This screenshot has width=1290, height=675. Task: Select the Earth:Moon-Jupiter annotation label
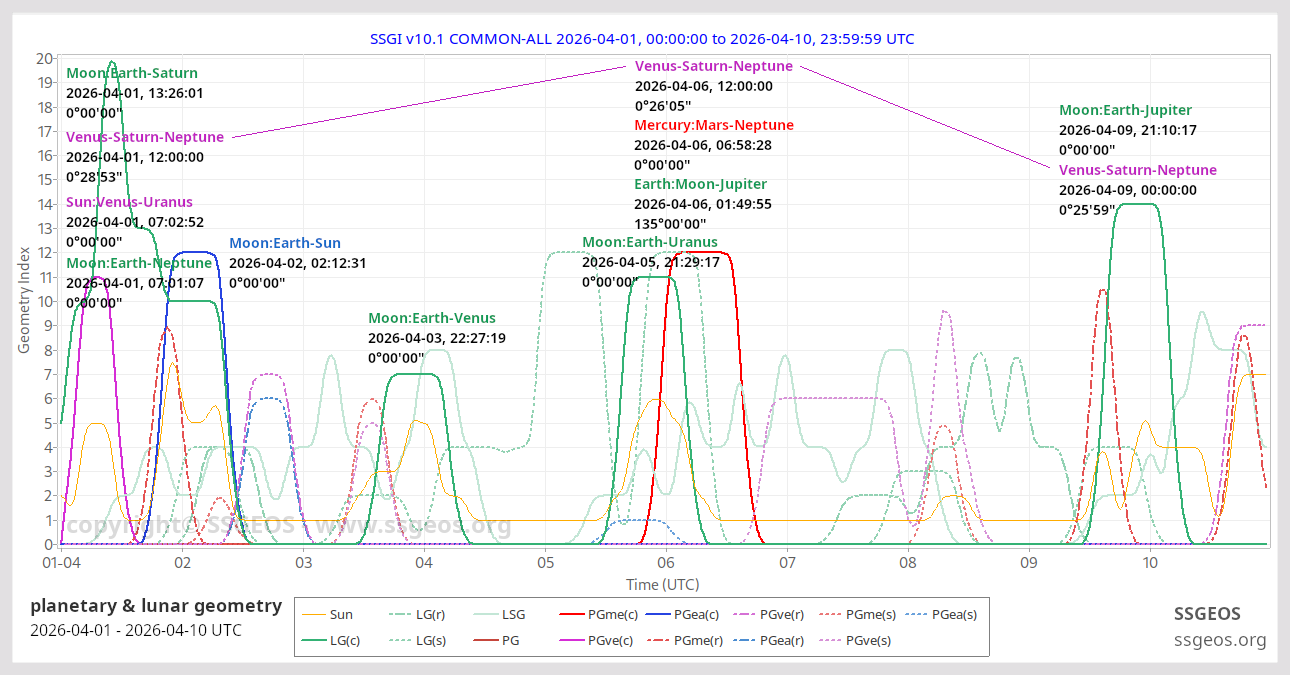700,184
